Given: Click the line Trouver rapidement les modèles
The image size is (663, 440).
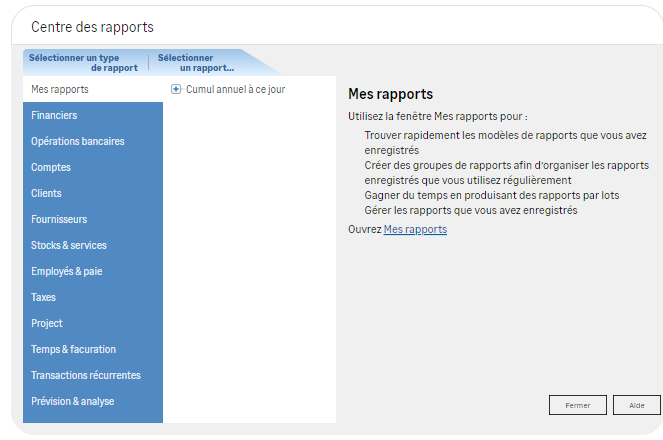Looking at the screenshot, I should (x=506, y=142).
